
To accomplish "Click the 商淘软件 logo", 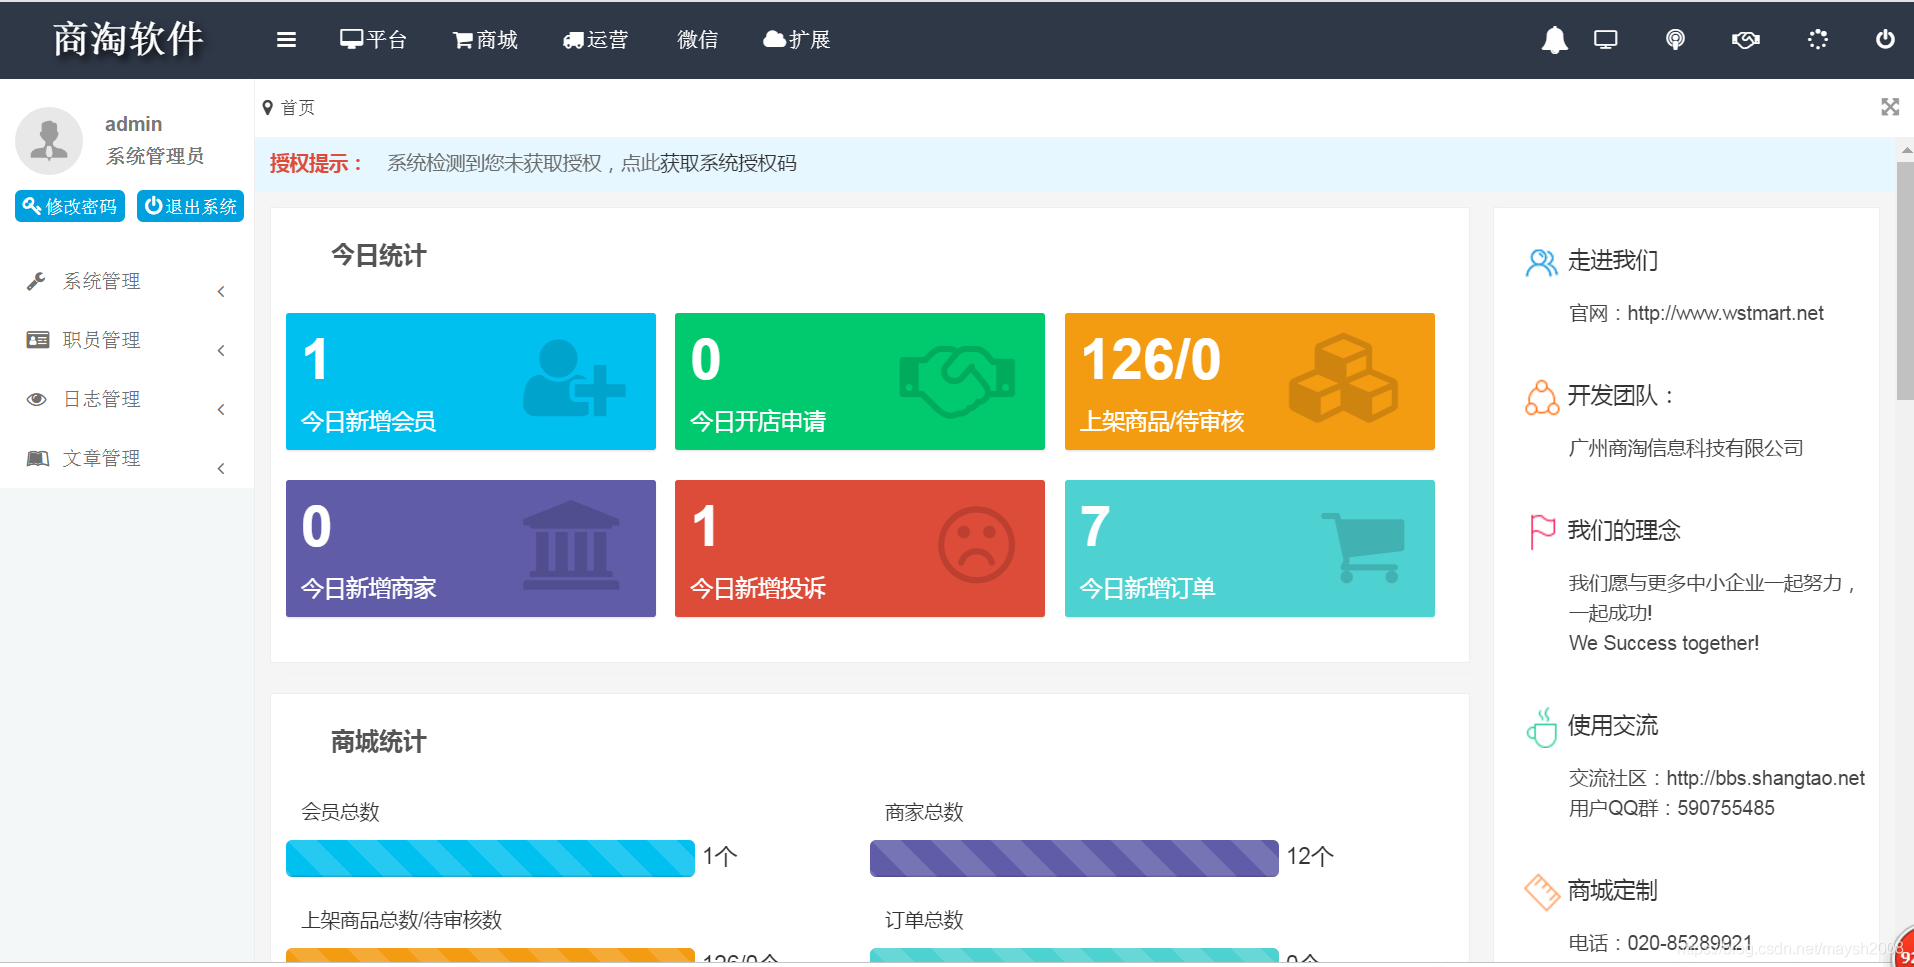I will point(128,40).
